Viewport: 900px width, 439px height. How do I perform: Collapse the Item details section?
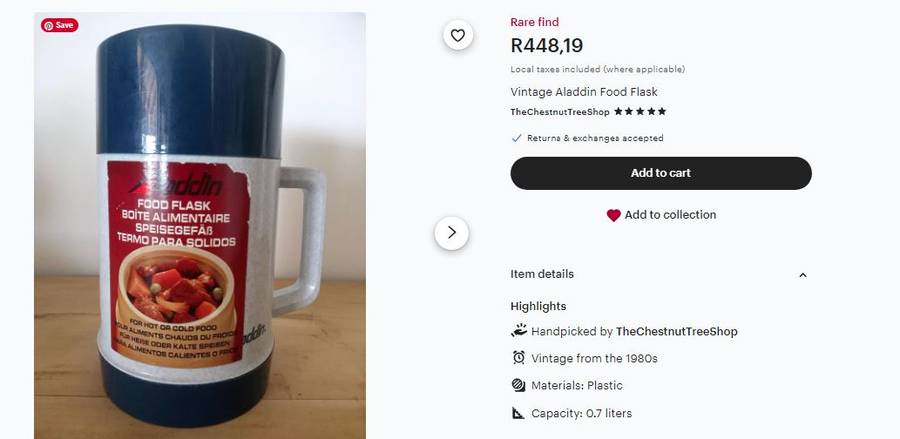tap(802, 275)
